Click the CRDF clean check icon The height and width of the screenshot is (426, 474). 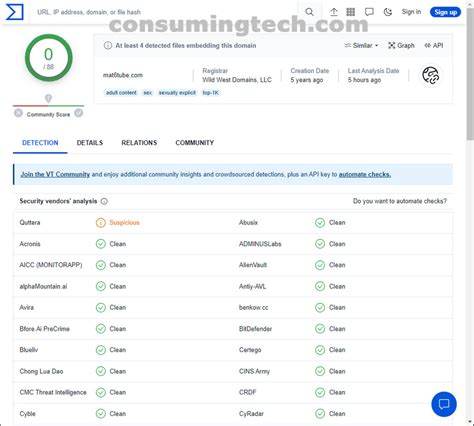tap(320, 392)
